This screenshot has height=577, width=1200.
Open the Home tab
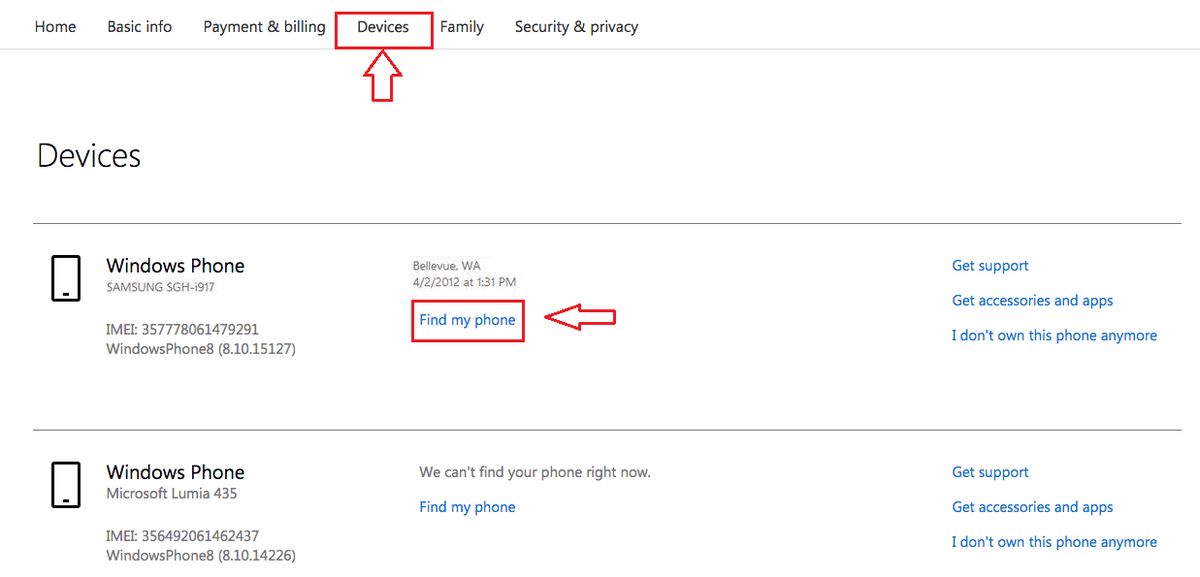click(x=55, y=27)
